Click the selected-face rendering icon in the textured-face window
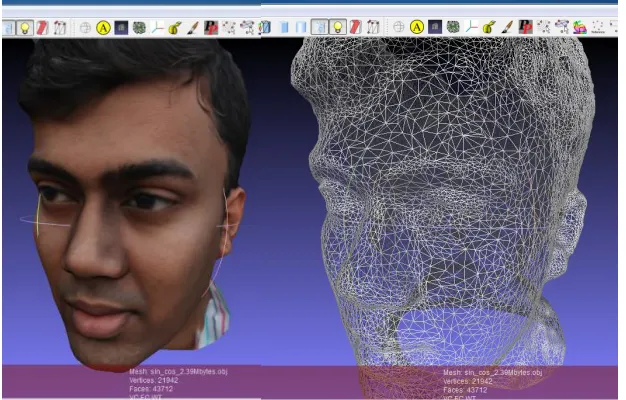 (x=60, y=28)
